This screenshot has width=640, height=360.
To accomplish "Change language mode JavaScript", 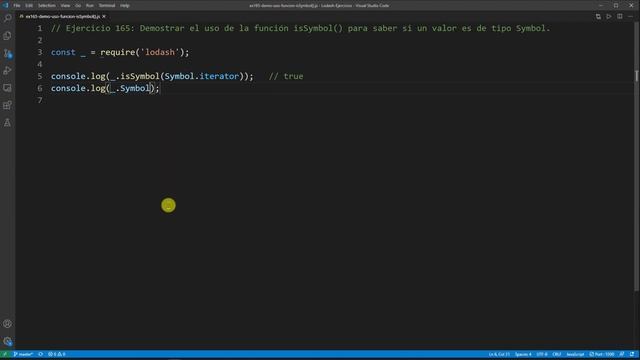I will (x=575, y=354).
